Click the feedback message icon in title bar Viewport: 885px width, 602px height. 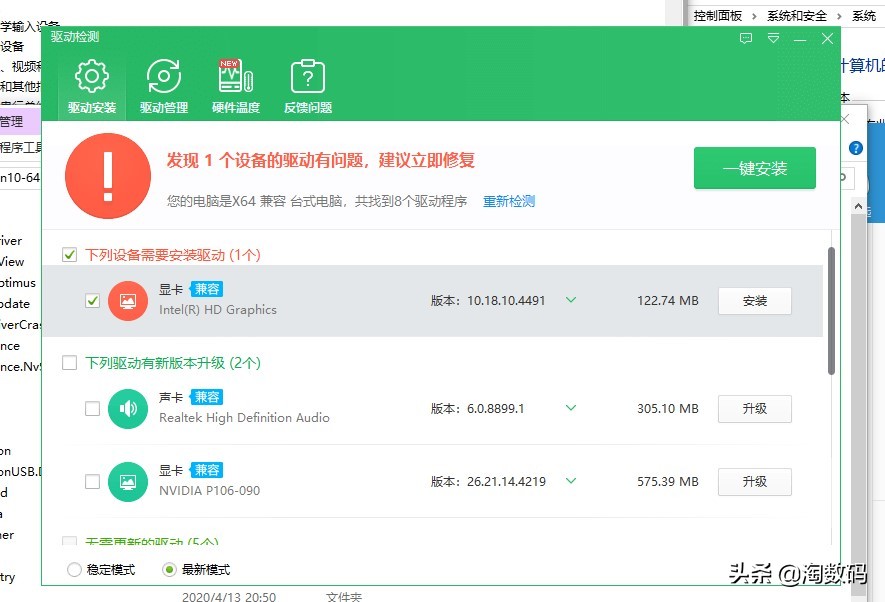pyautogui.click(x=746, y=39)
